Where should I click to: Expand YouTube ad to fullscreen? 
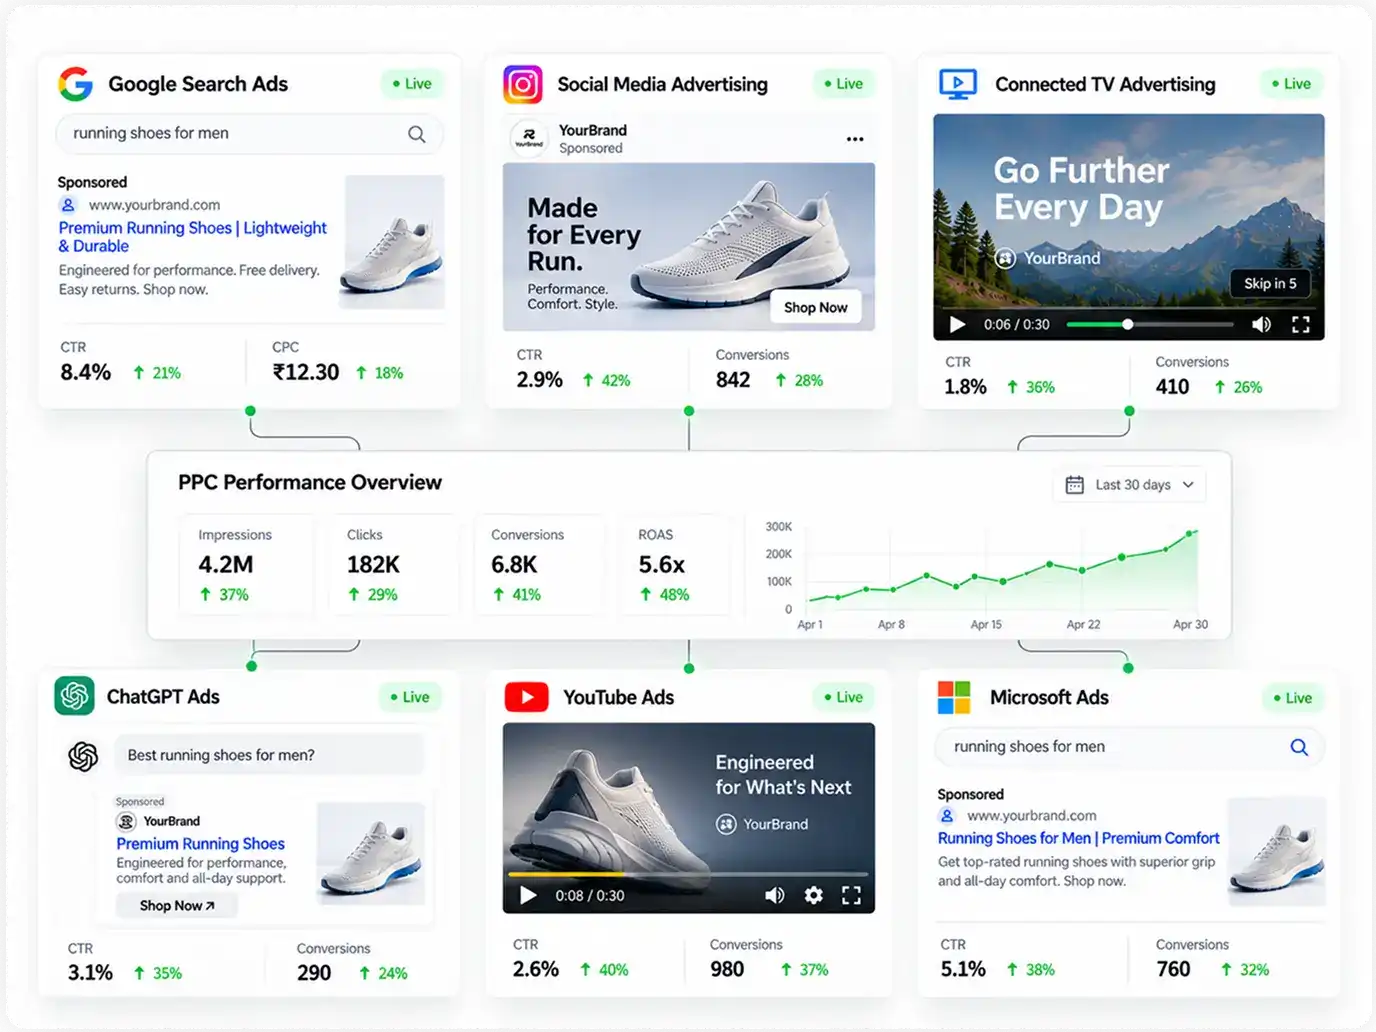pyautogui.click(x=851, y=895)
